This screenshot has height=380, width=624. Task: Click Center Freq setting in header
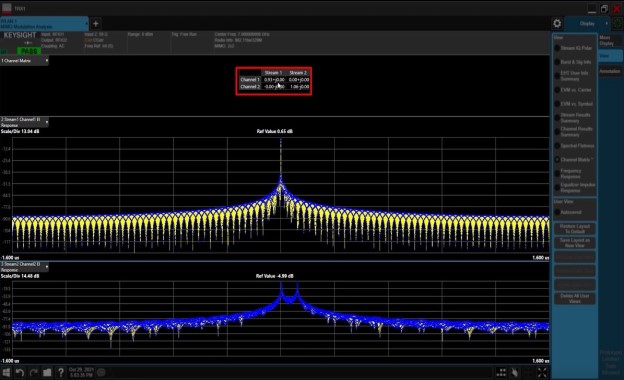242,34
